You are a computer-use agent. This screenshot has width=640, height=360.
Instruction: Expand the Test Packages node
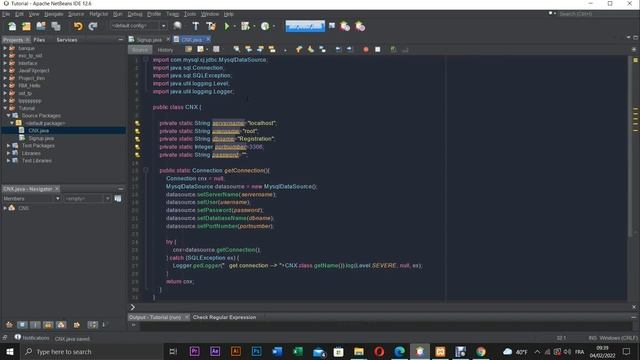8,145
